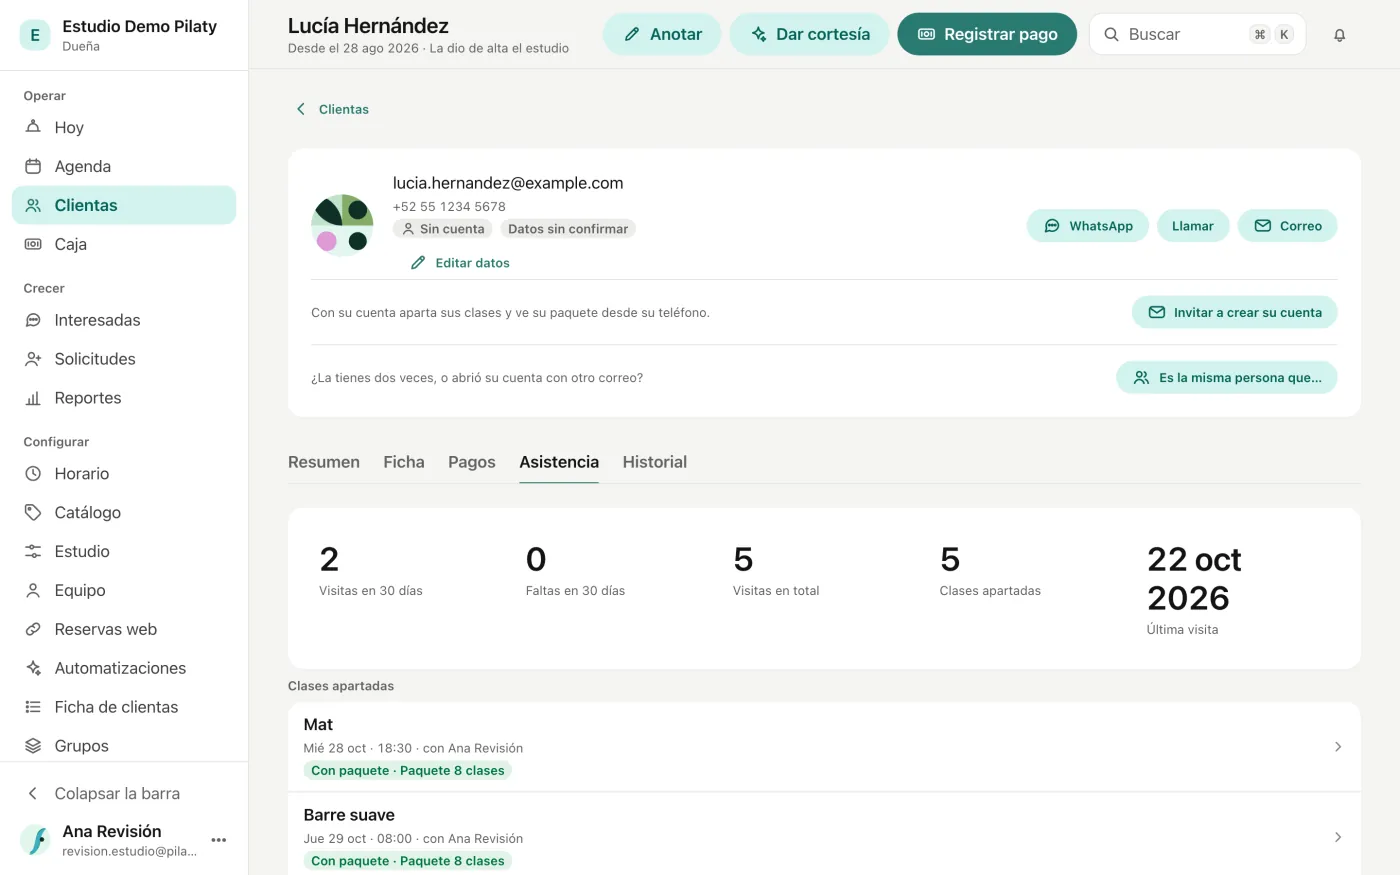This screenshot has height=875, width=1400.
Task: Go to Caja in sidebar
Action: click(x=124, y=244)
